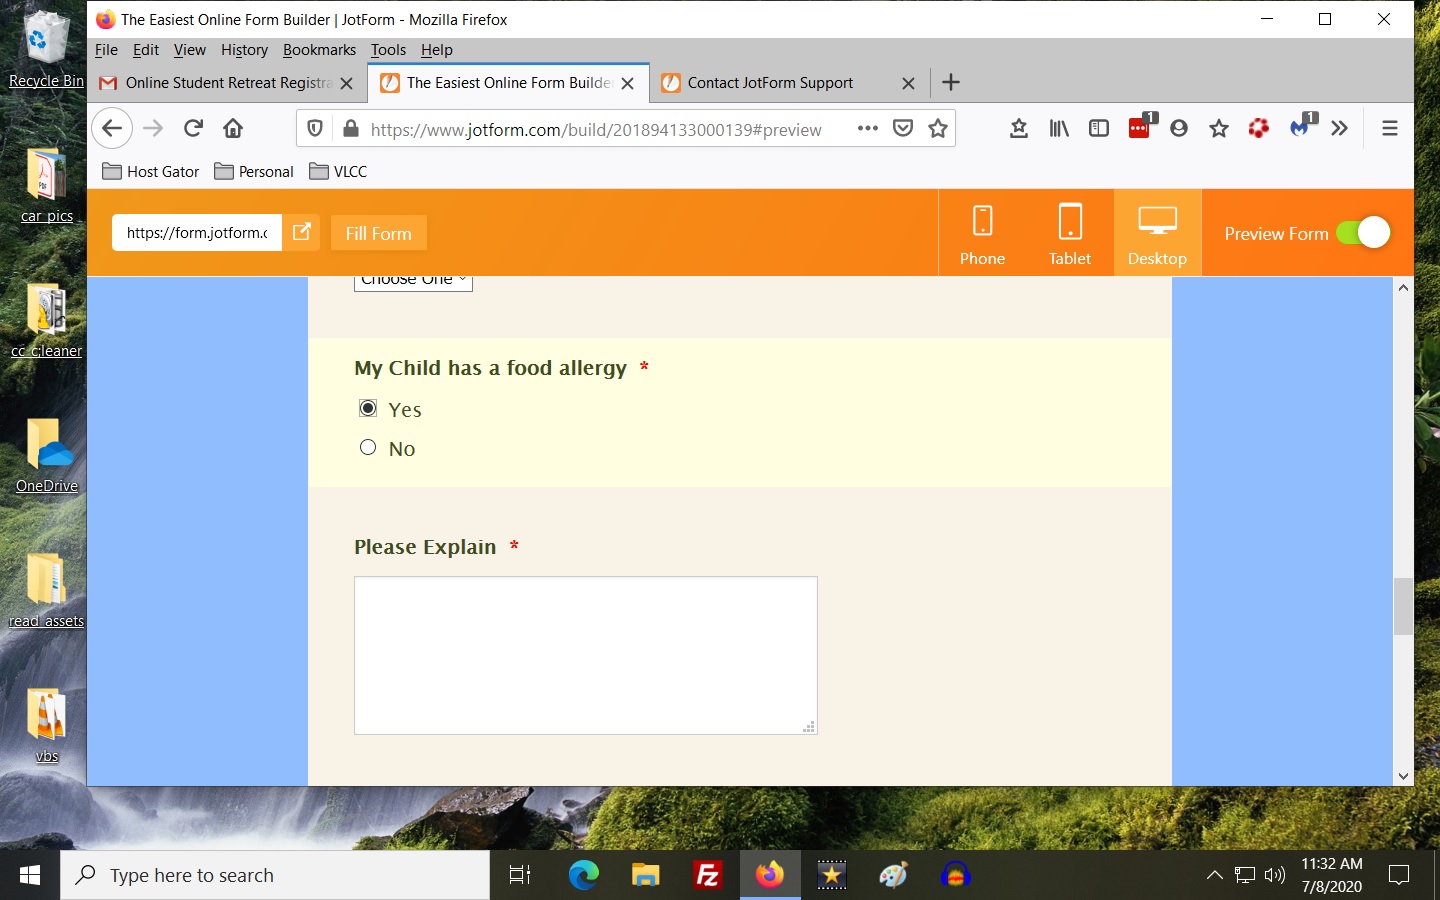Open FileZilla from the taskbar
This screenshot has height=900, width=1440.
pyautogui.click(x=708, y=876)
